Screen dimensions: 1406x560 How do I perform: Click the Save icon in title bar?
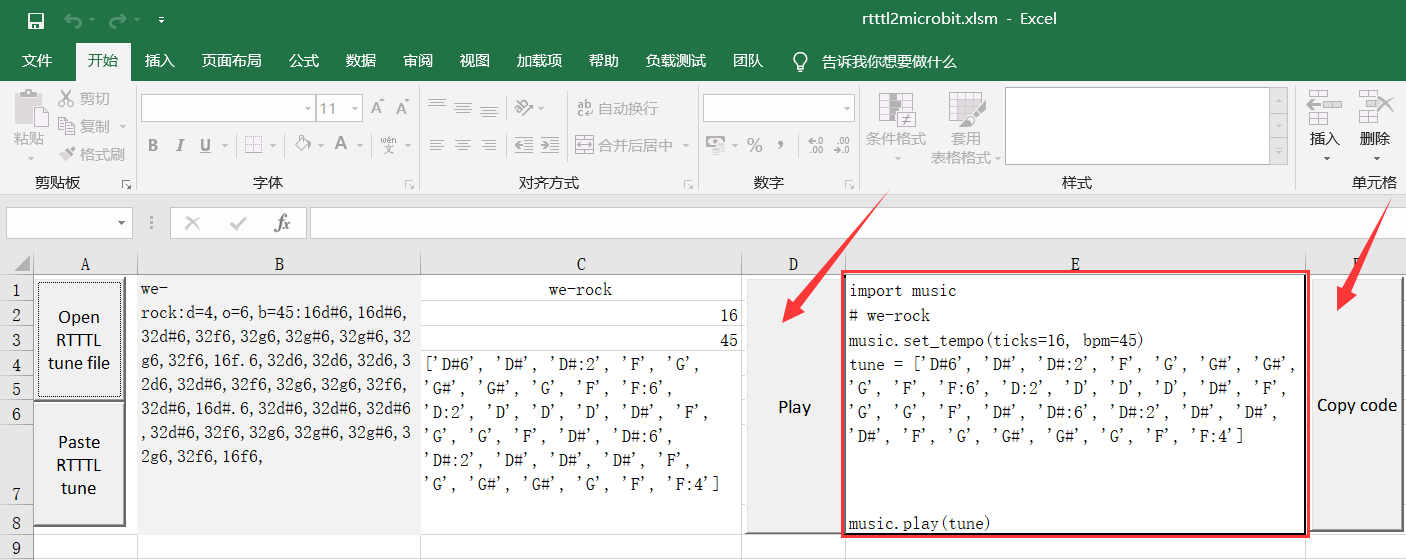36,20
